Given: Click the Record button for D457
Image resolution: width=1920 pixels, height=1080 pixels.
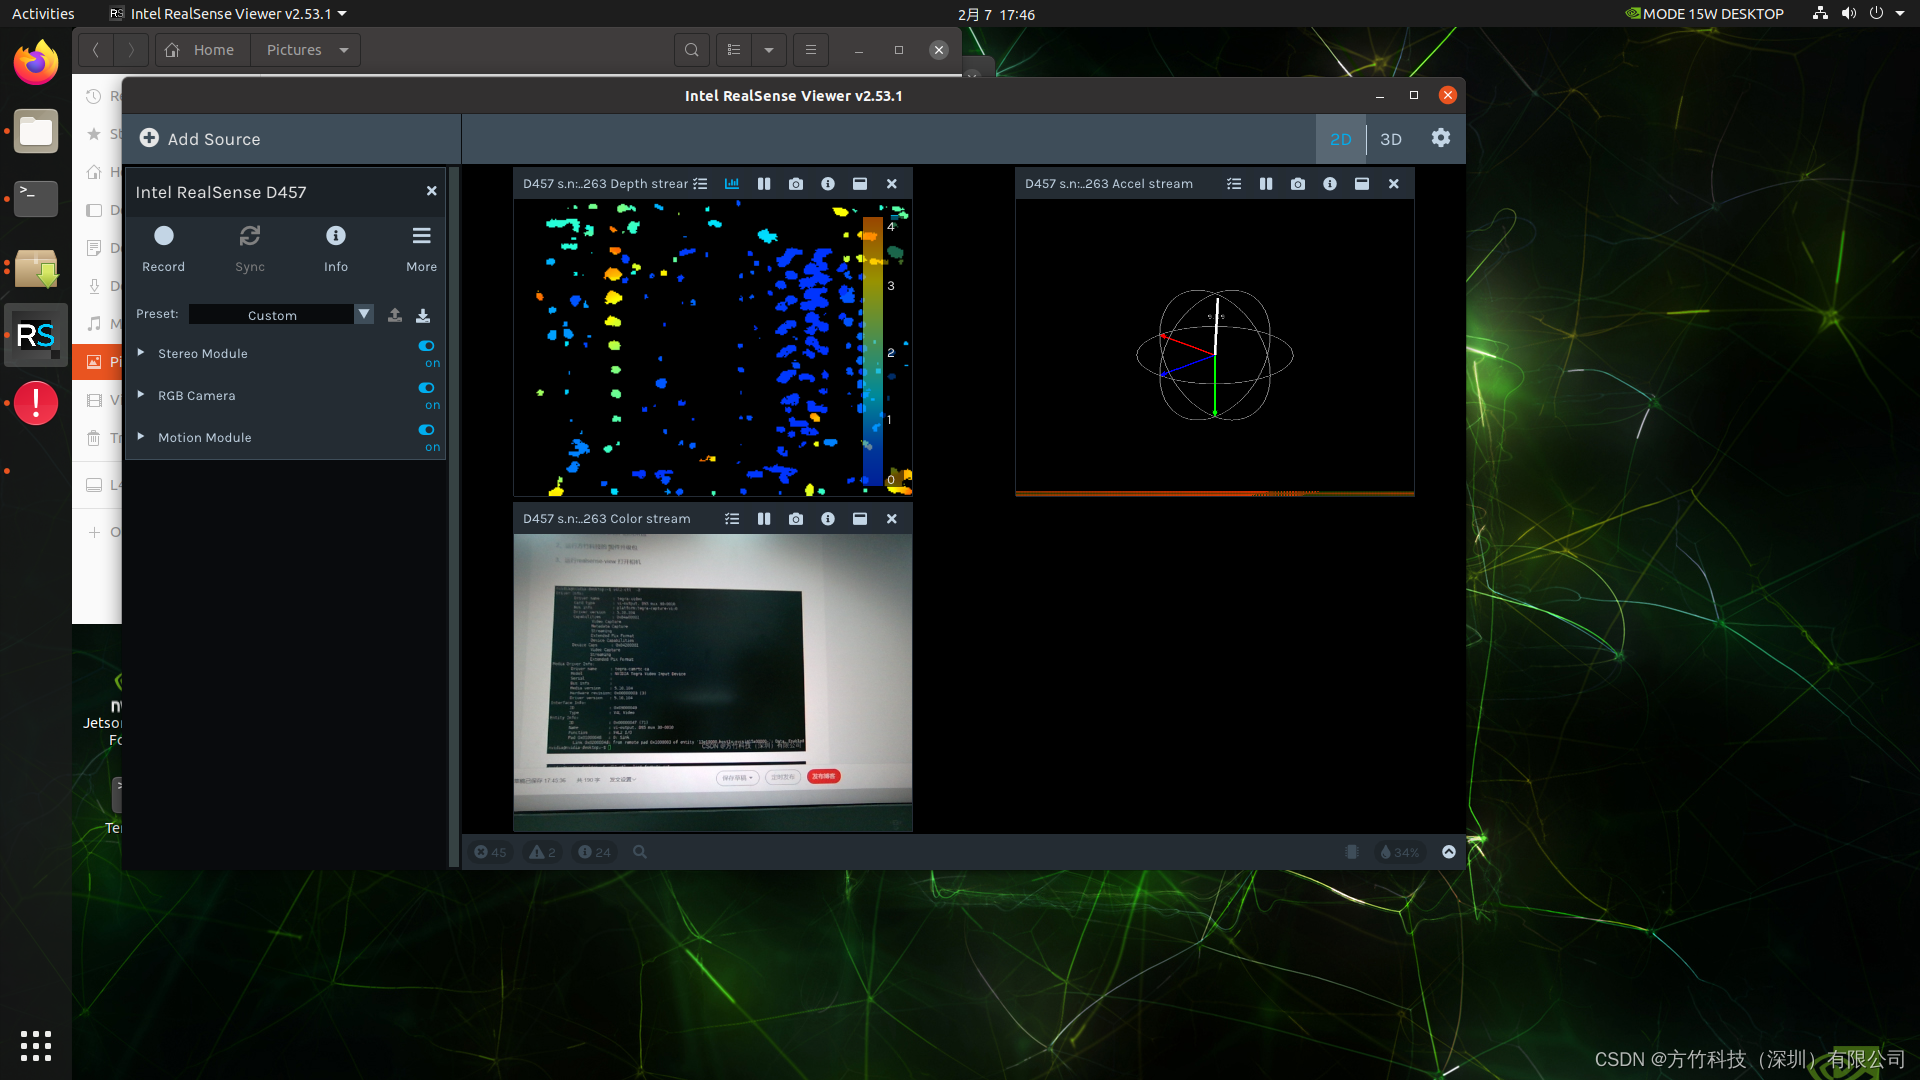Looking at the screenshot, I should point(164,247).
